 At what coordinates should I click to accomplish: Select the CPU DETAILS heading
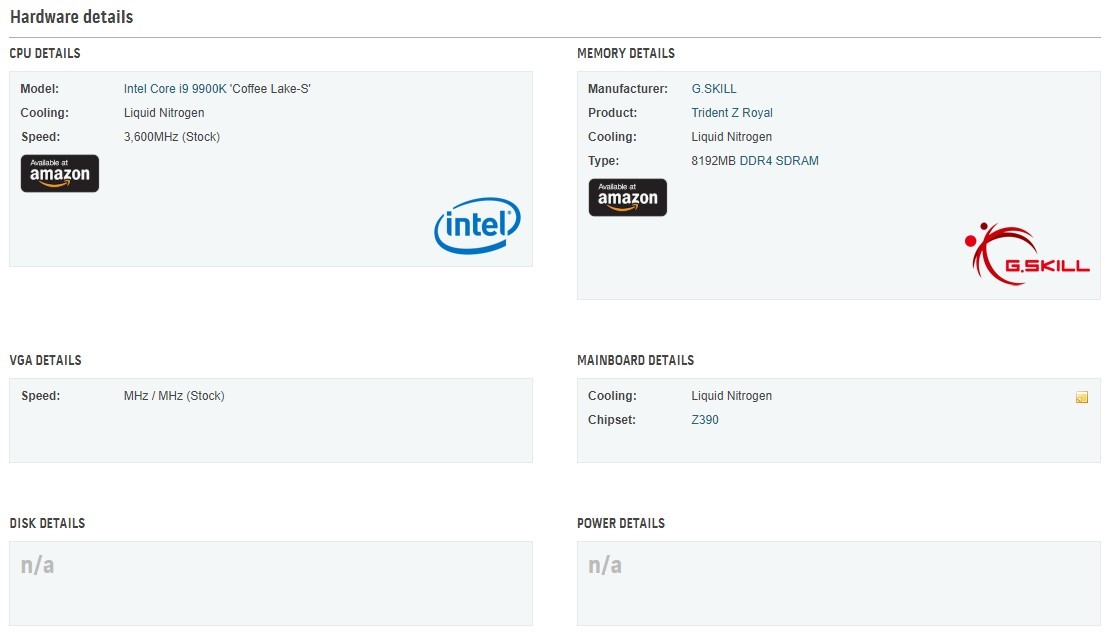[45, 53]
